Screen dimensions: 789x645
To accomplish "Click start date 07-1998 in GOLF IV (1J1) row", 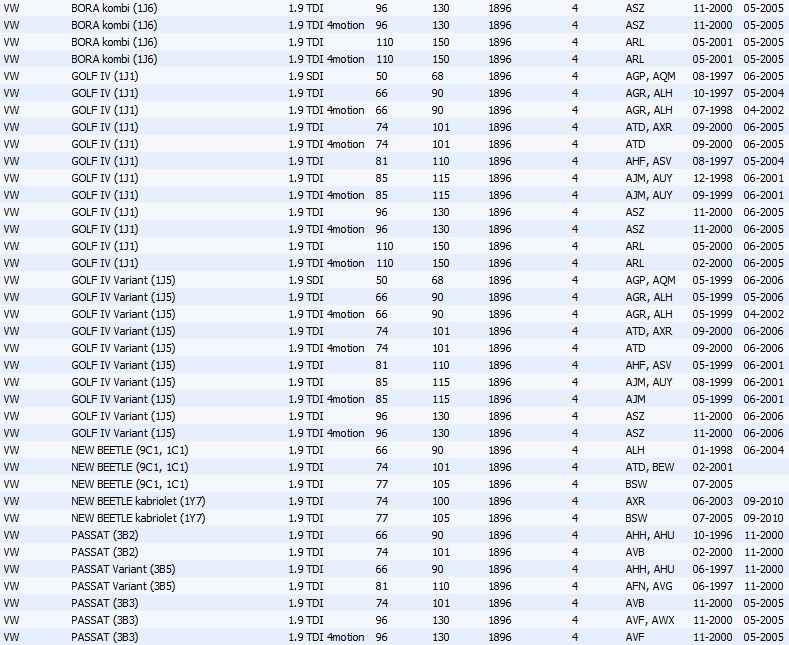I will (x=712, y=110).
